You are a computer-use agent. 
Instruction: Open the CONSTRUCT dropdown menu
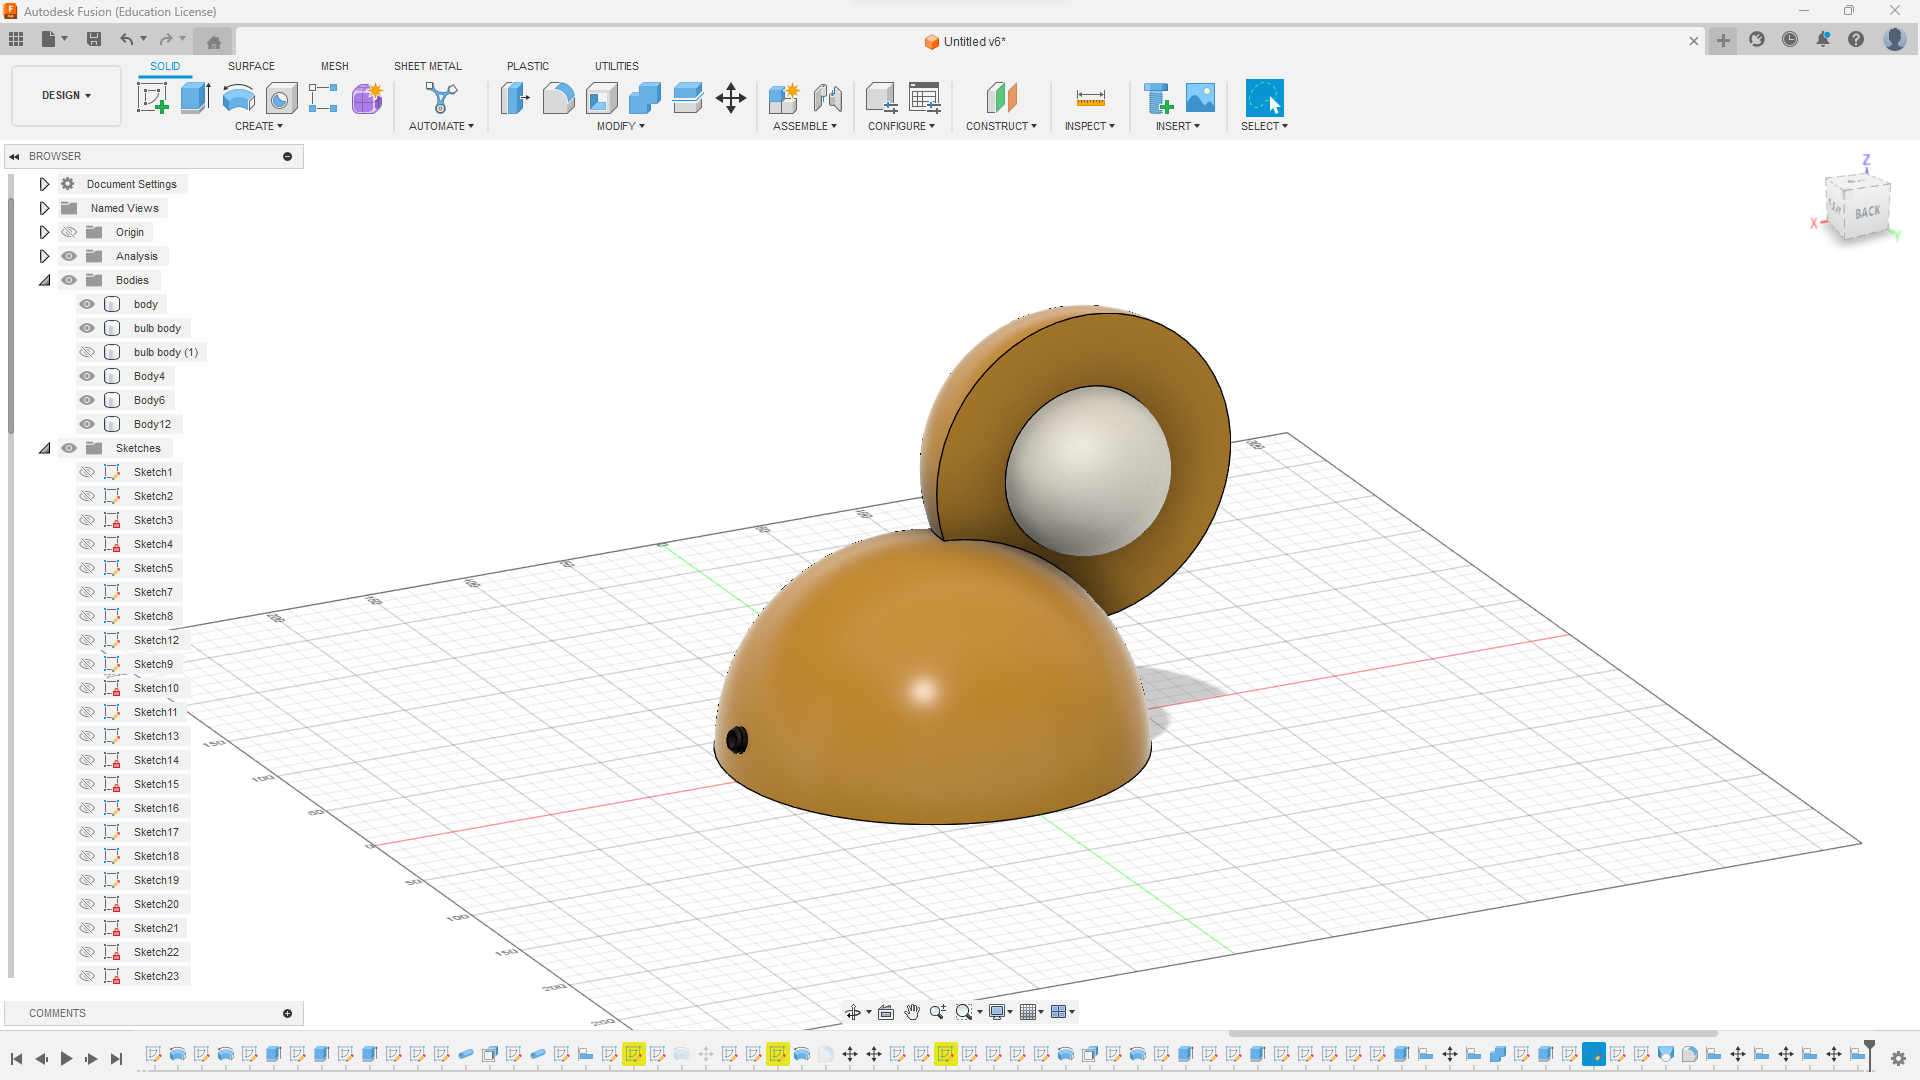(1001, 126)
